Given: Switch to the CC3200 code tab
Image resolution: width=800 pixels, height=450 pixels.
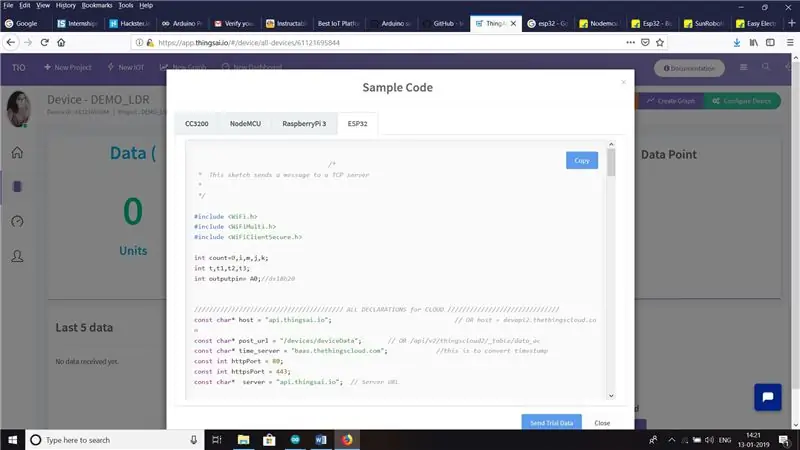Looking at the screenshot, I should 196,123.
